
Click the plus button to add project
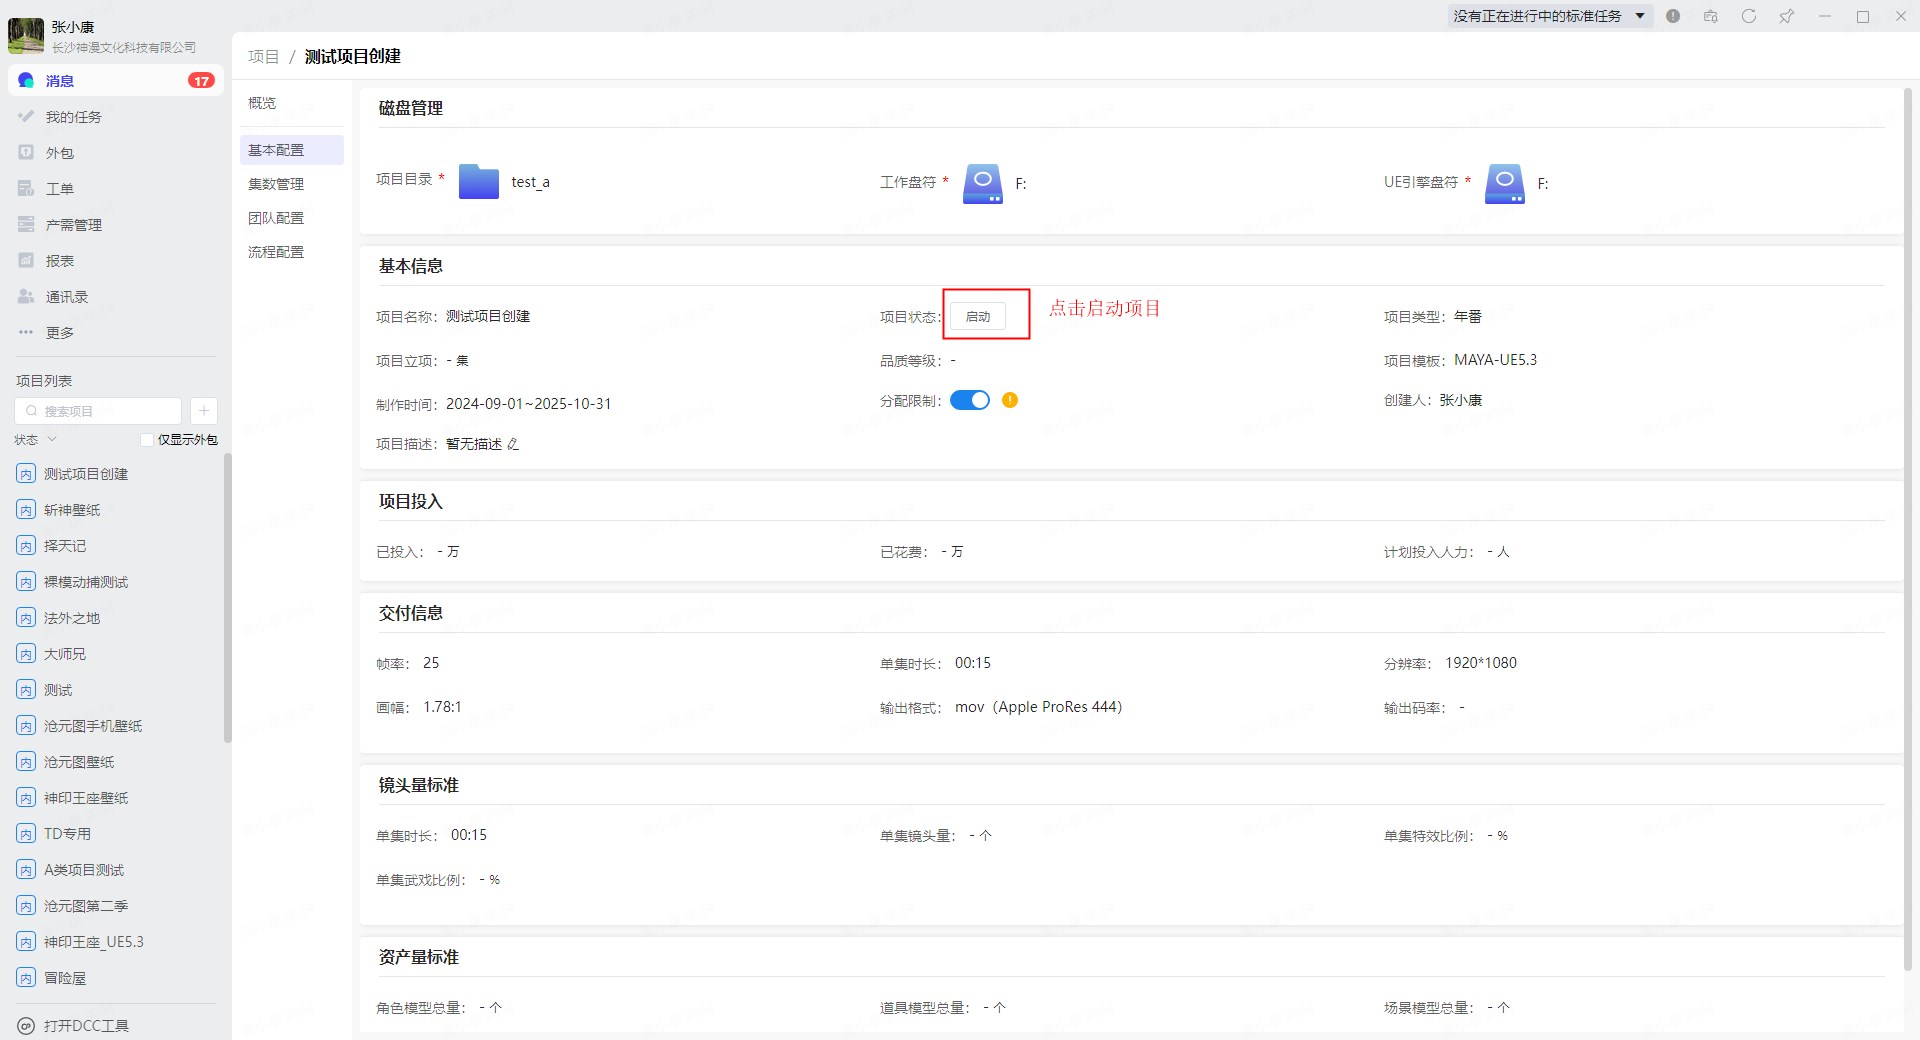pyautogui.click(x=203, y=411)
